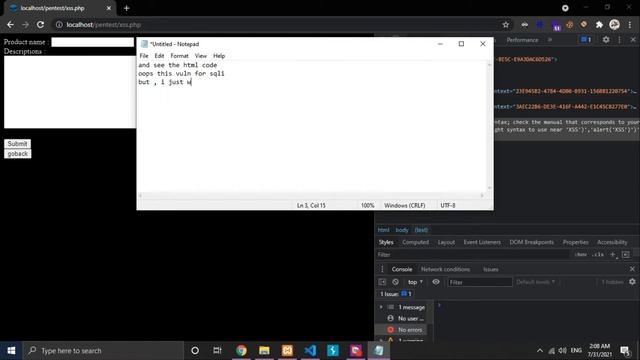The height and width of the screenshot is (360, 640).
Task: Open the Default levels dropdown
Action: click(x=536, y=282)
